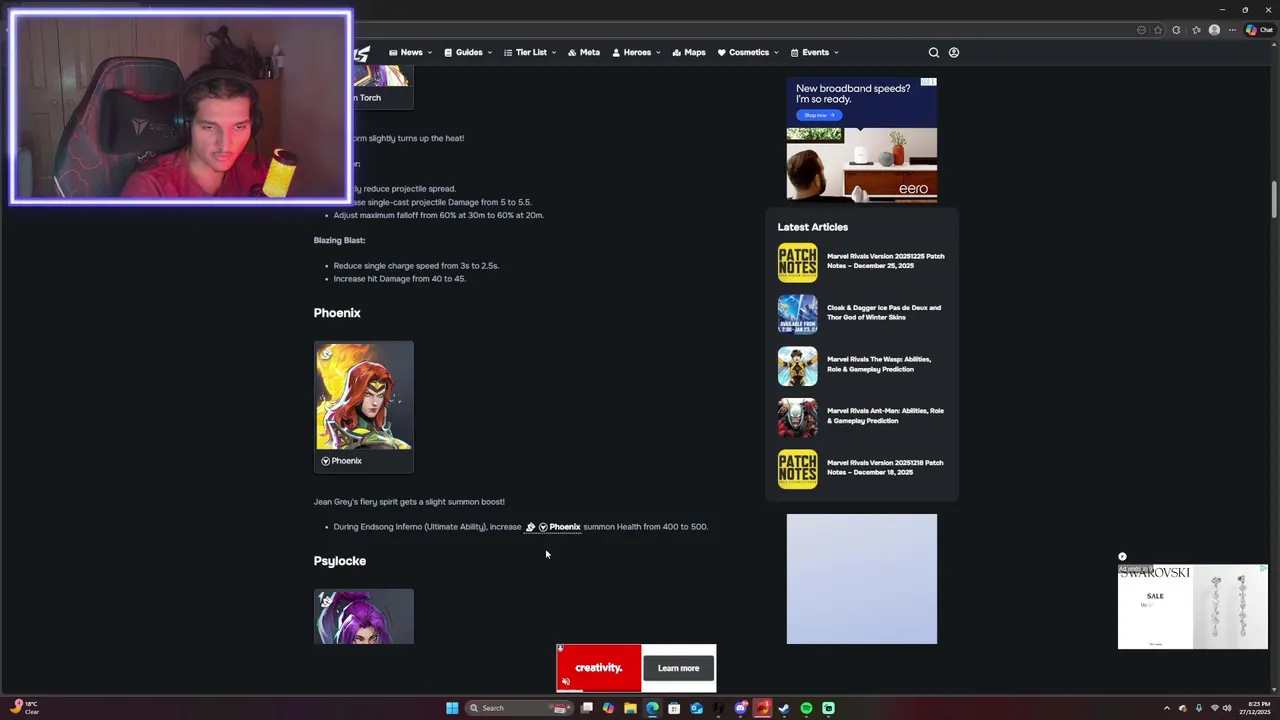Open the Copilot Chat button
Image resolution: width=1280 pixels, height=720 pixels.
click(x=1259, y=30)
